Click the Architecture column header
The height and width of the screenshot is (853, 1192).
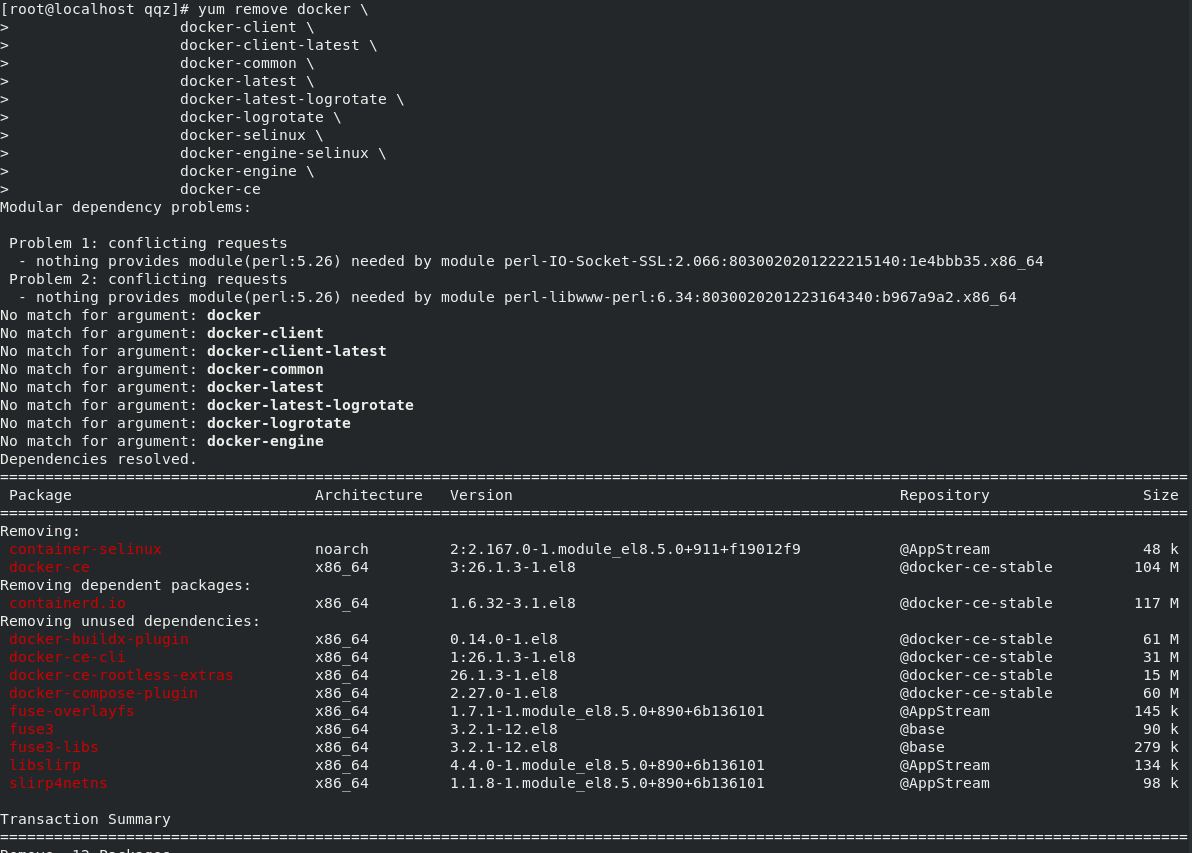pos(368,495)
